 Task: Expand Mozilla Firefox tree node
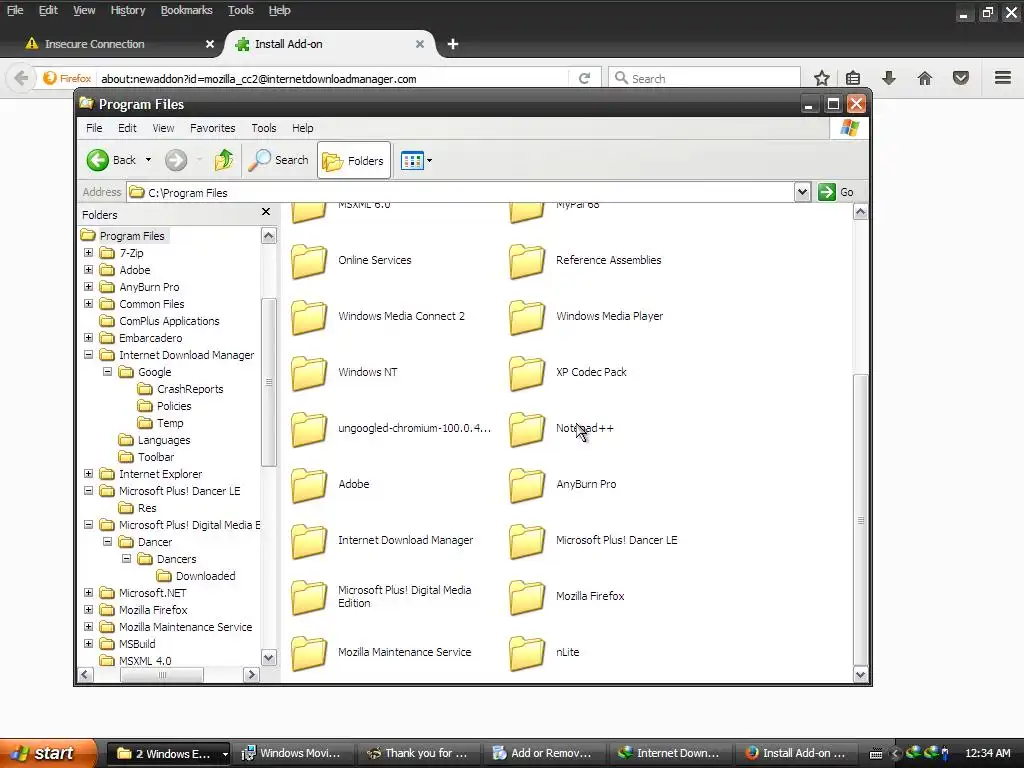pyautogui.click(x=89, y=609)
